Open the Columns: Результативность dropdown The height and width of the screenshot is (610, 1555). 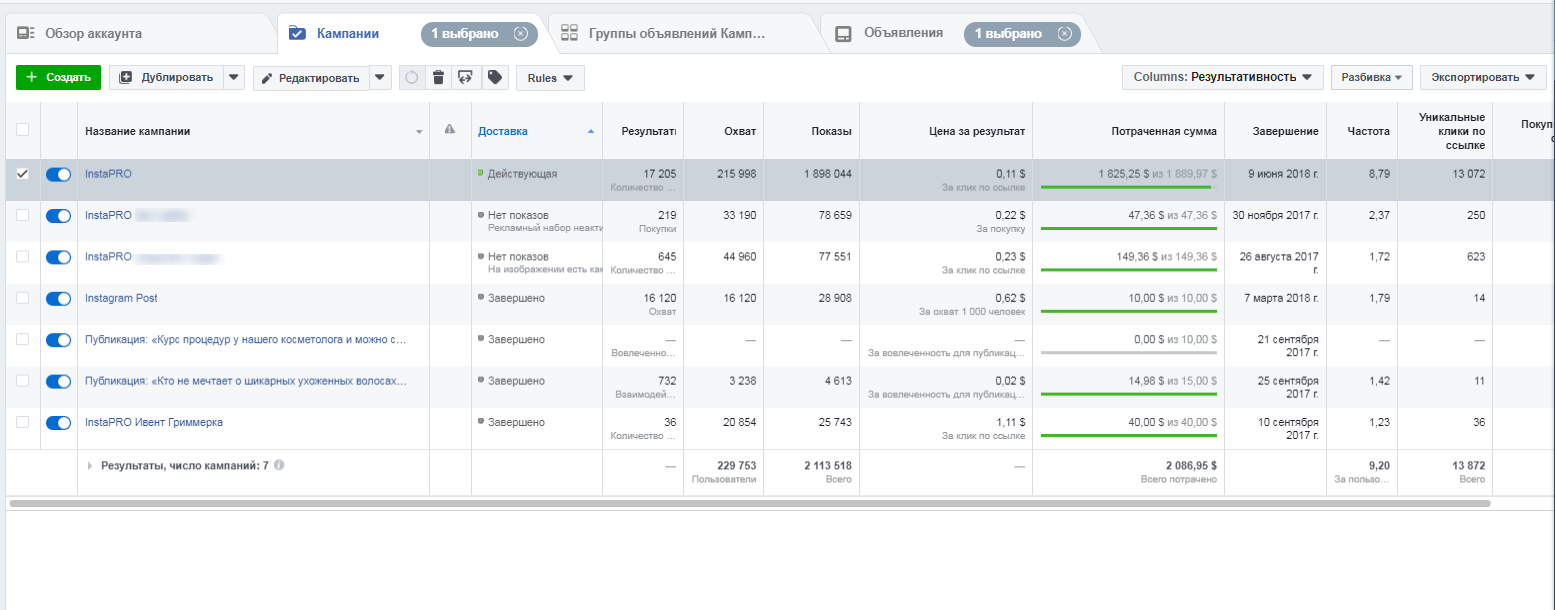coord(1222,77)
